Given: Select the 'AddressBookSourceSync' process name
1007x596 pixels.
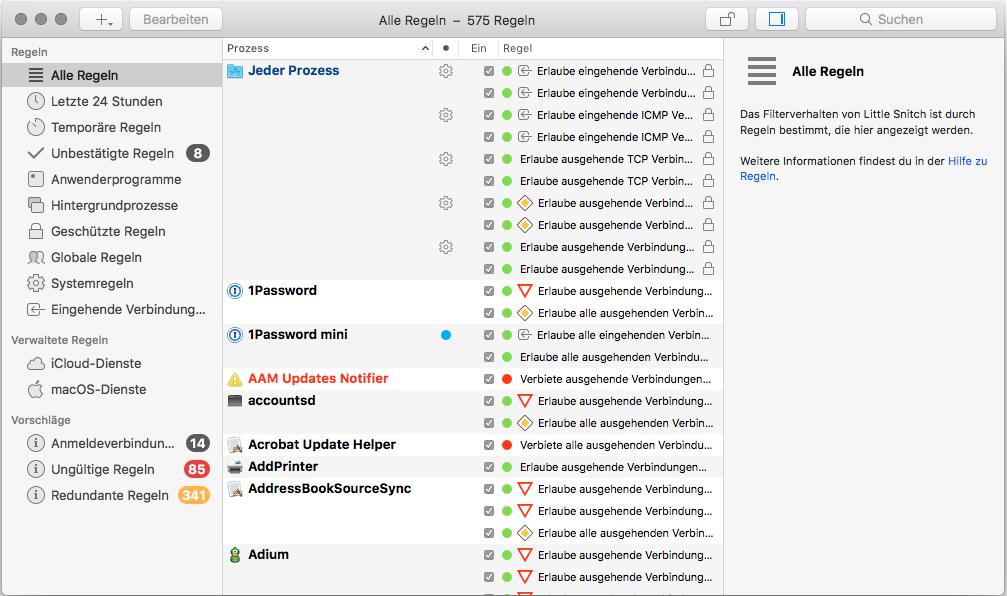Looking at the screenshot, I should click(329, 489).
